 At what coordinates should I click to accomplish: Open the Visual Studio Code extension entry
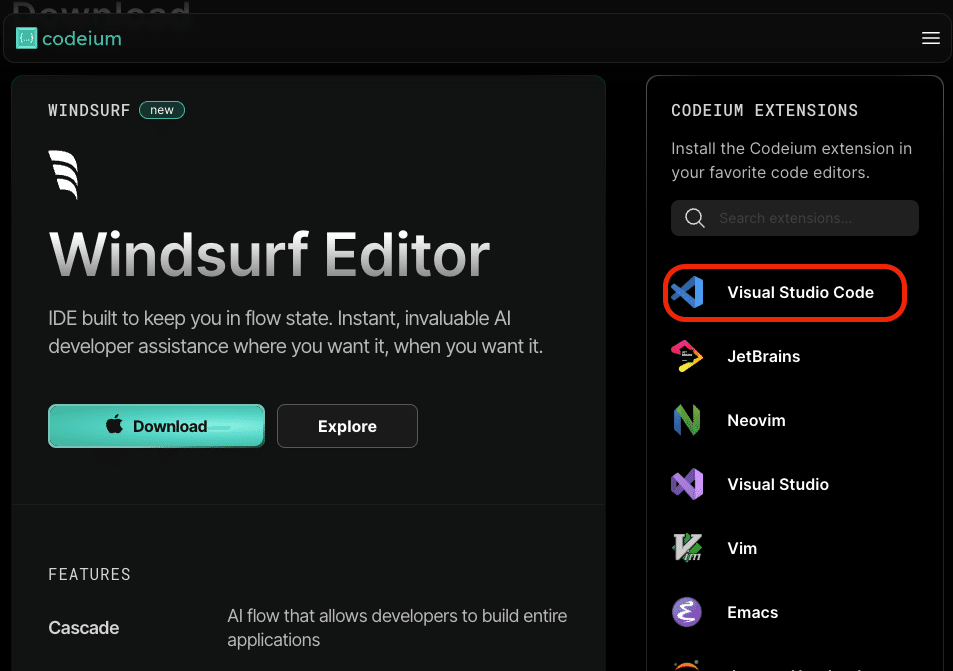pyautogui.click(x=784, y=292)
